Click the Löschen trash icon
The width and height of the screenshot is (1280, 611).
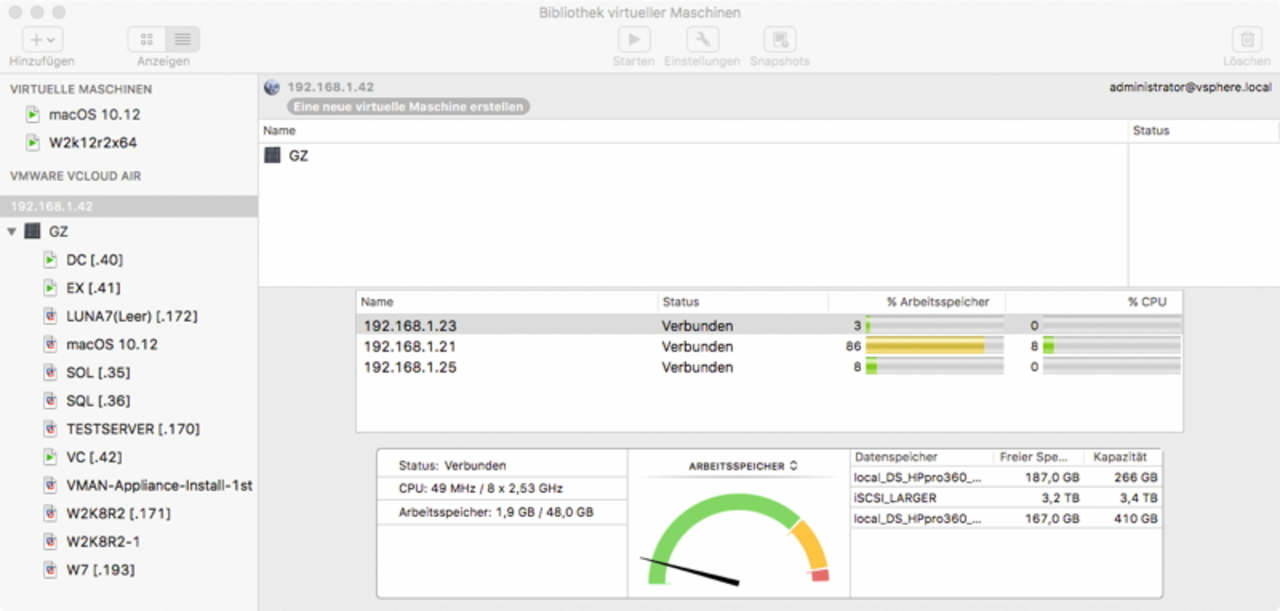pos(1247,40)
